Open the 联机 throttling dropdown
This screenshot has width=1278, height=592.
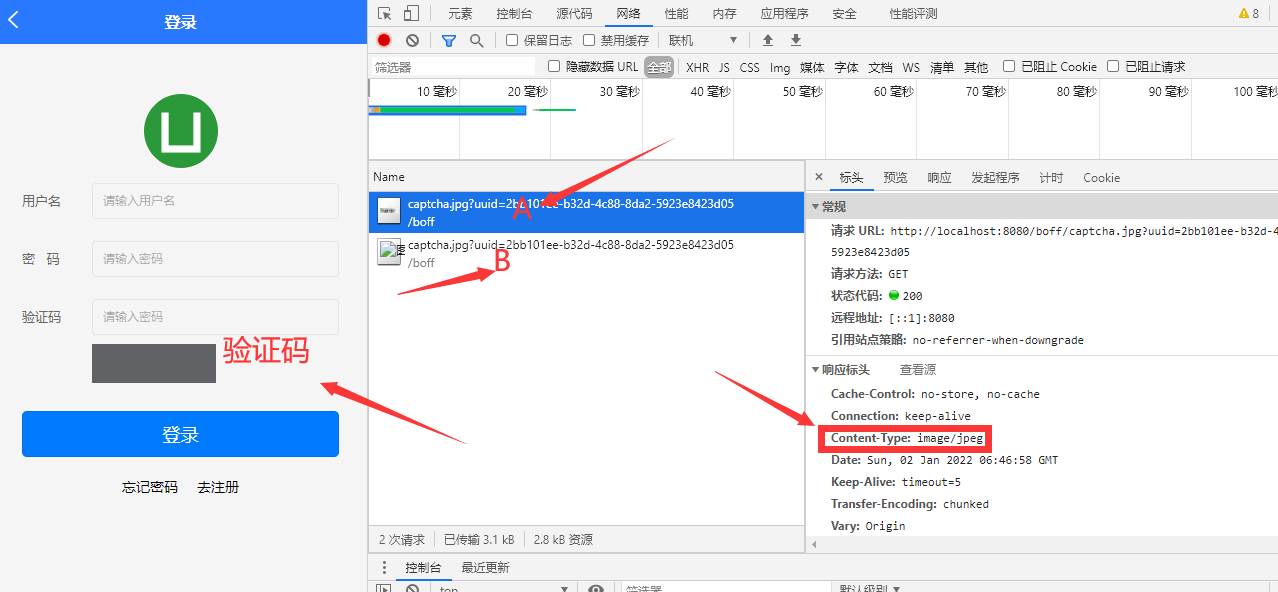tap(703, 40)
